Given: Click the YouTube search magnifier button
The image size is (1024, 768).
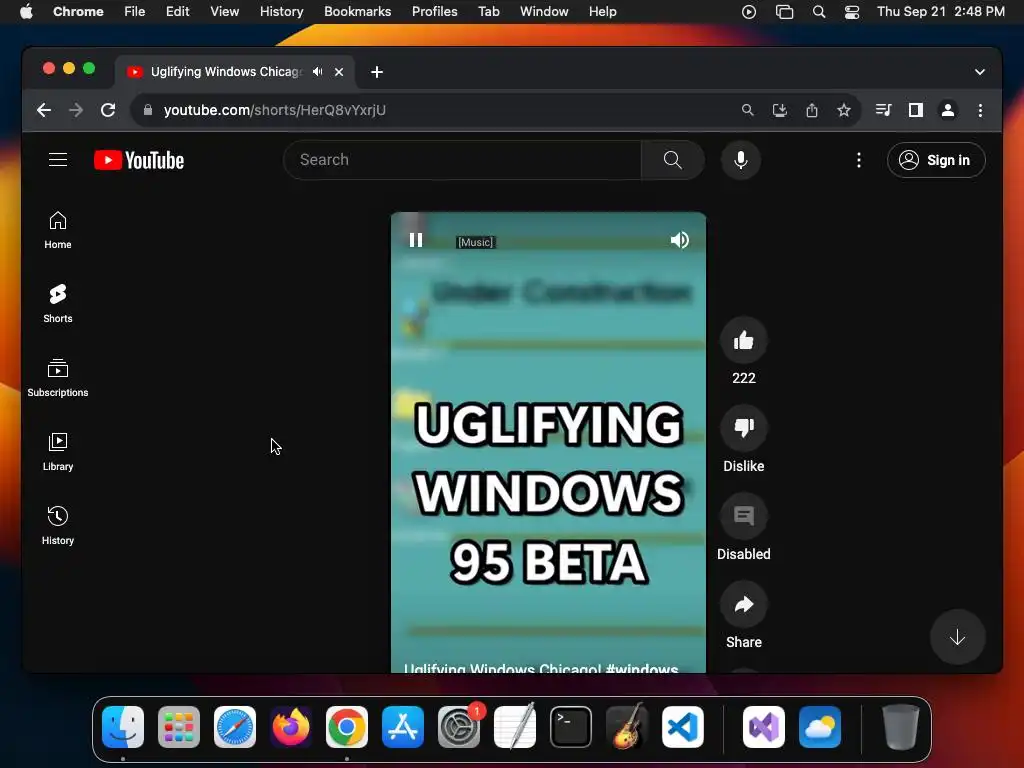Looking at the screenshot, I should point(673,160).
